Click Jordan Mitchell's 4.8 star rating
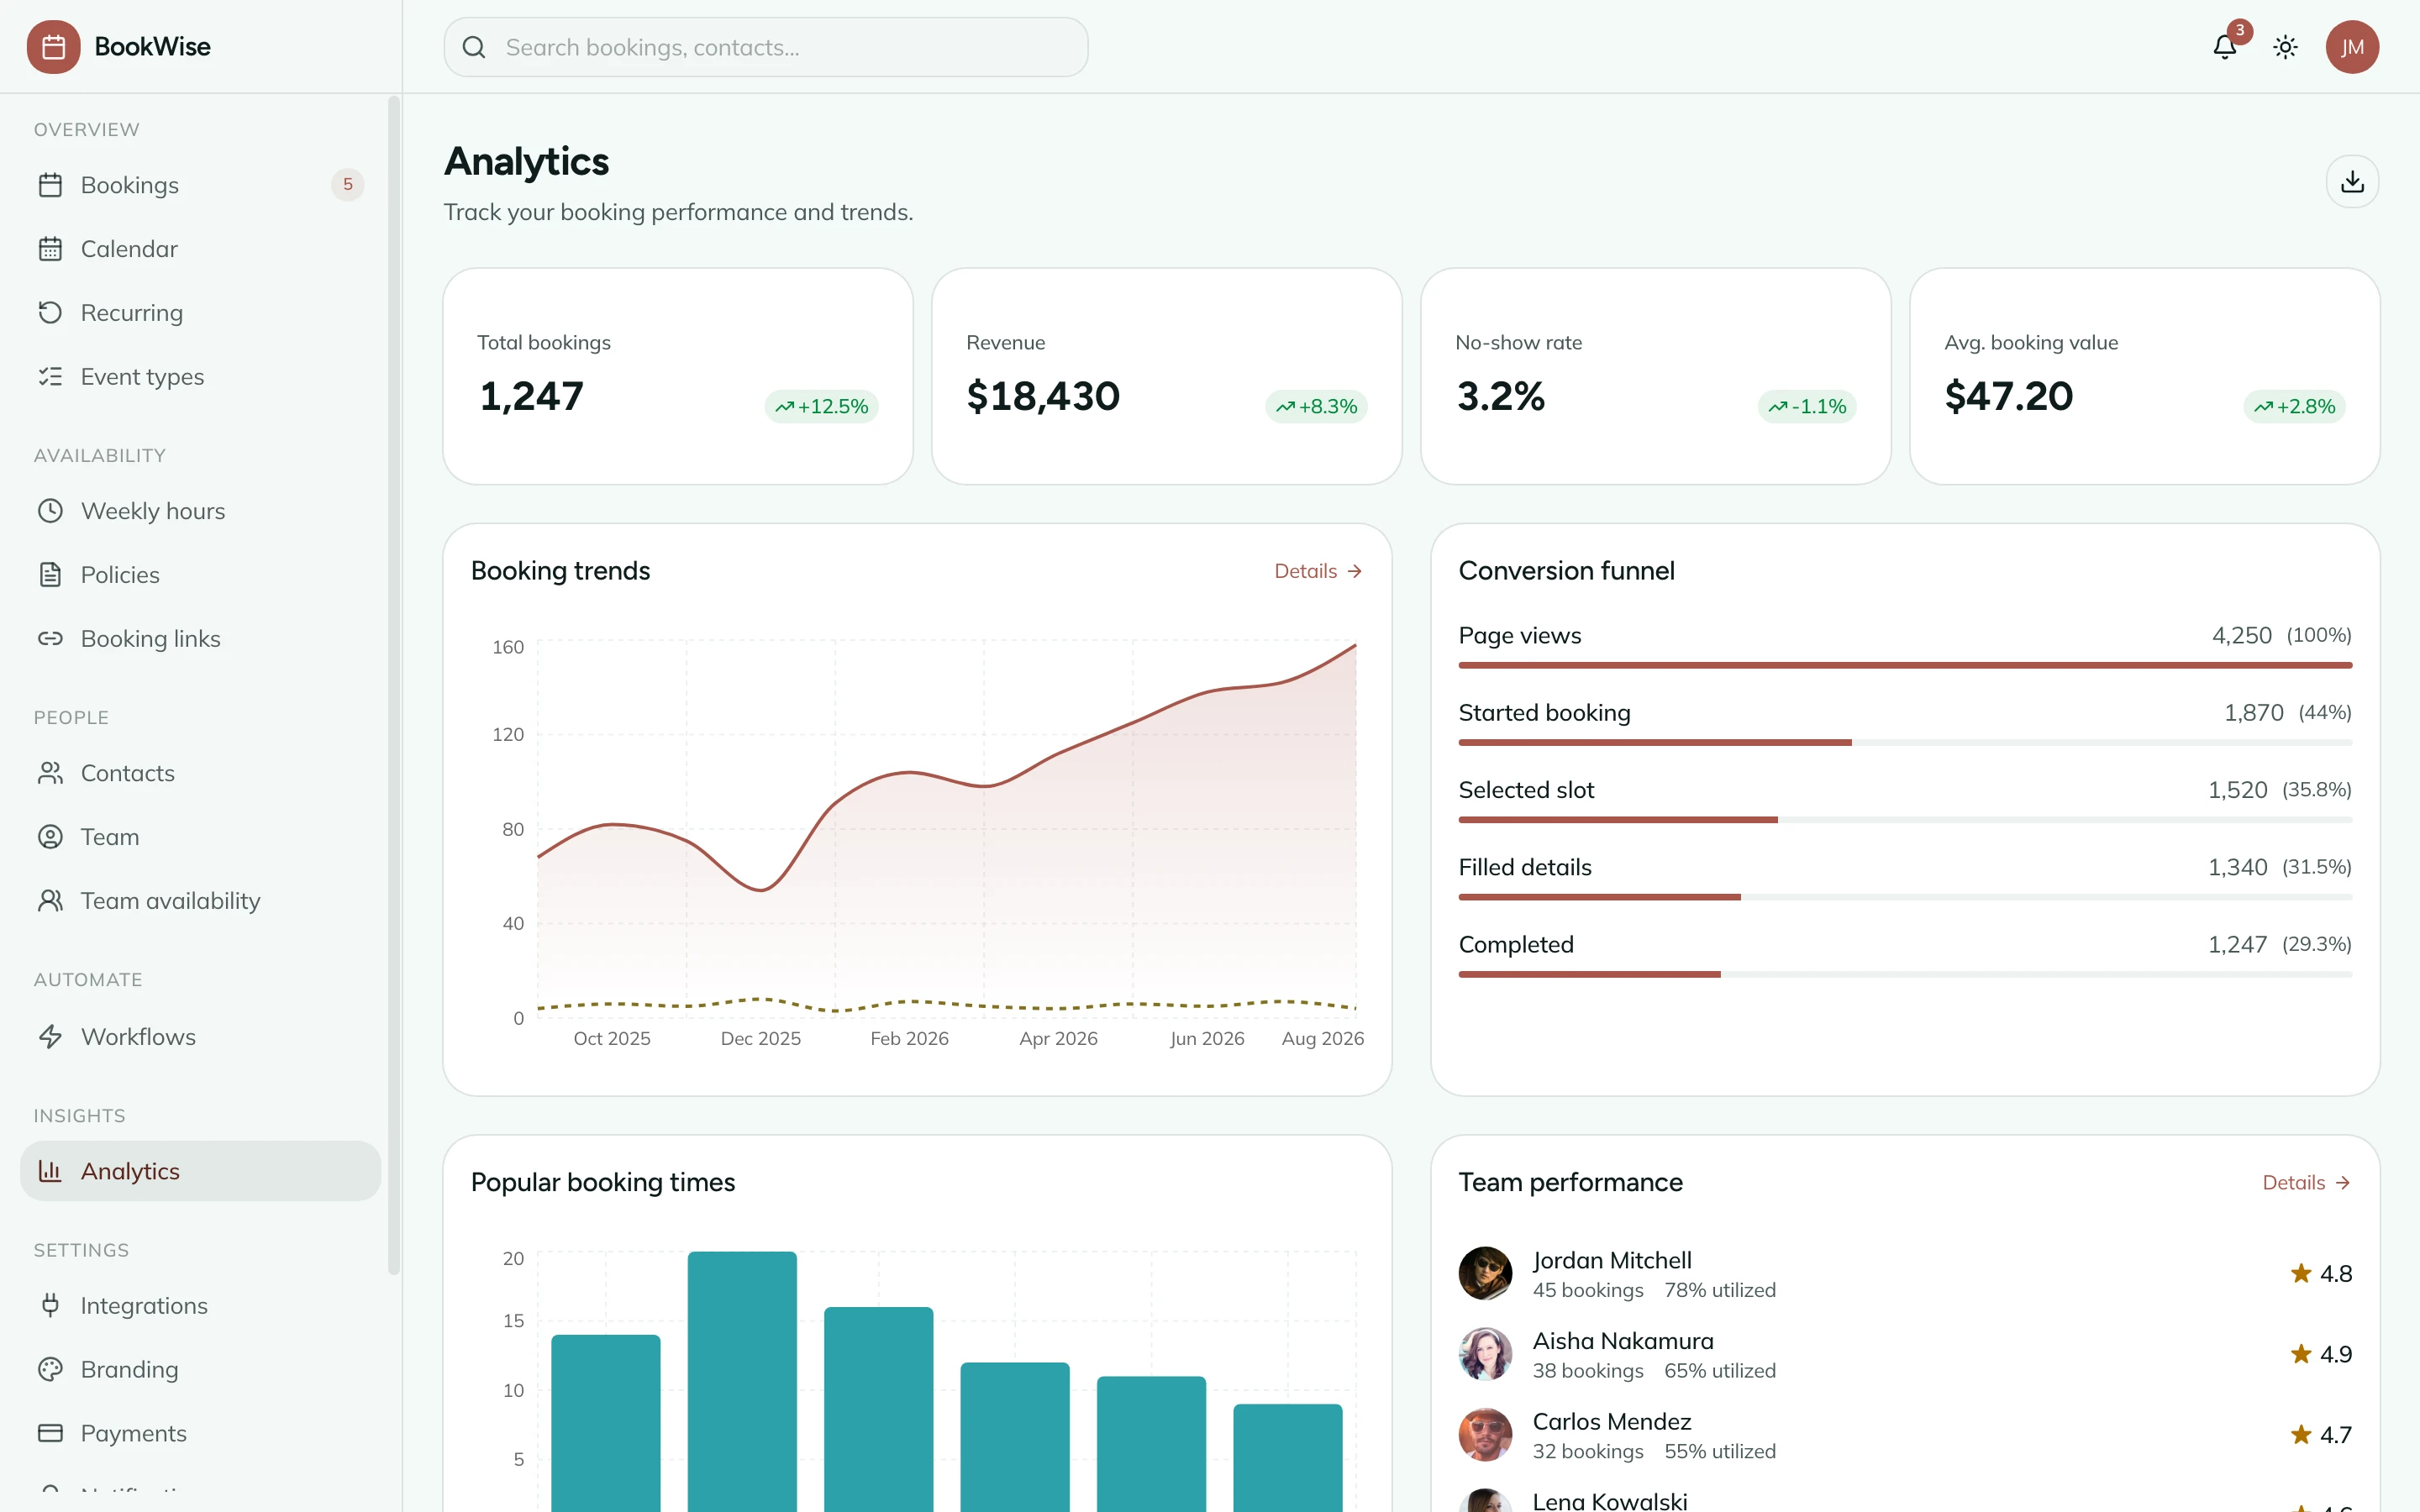The width and height of the screenshot is (2420, 1512). click(2321, 1274)
